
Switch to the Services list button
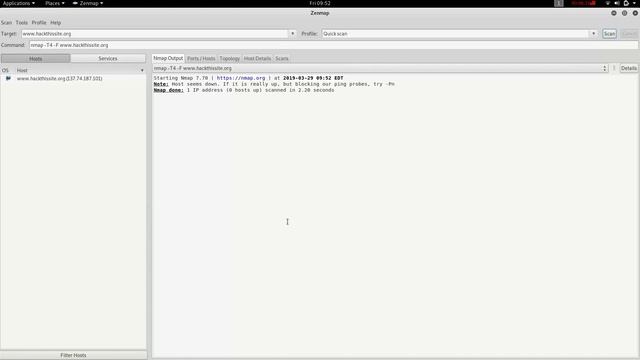(x=108, y=59)
